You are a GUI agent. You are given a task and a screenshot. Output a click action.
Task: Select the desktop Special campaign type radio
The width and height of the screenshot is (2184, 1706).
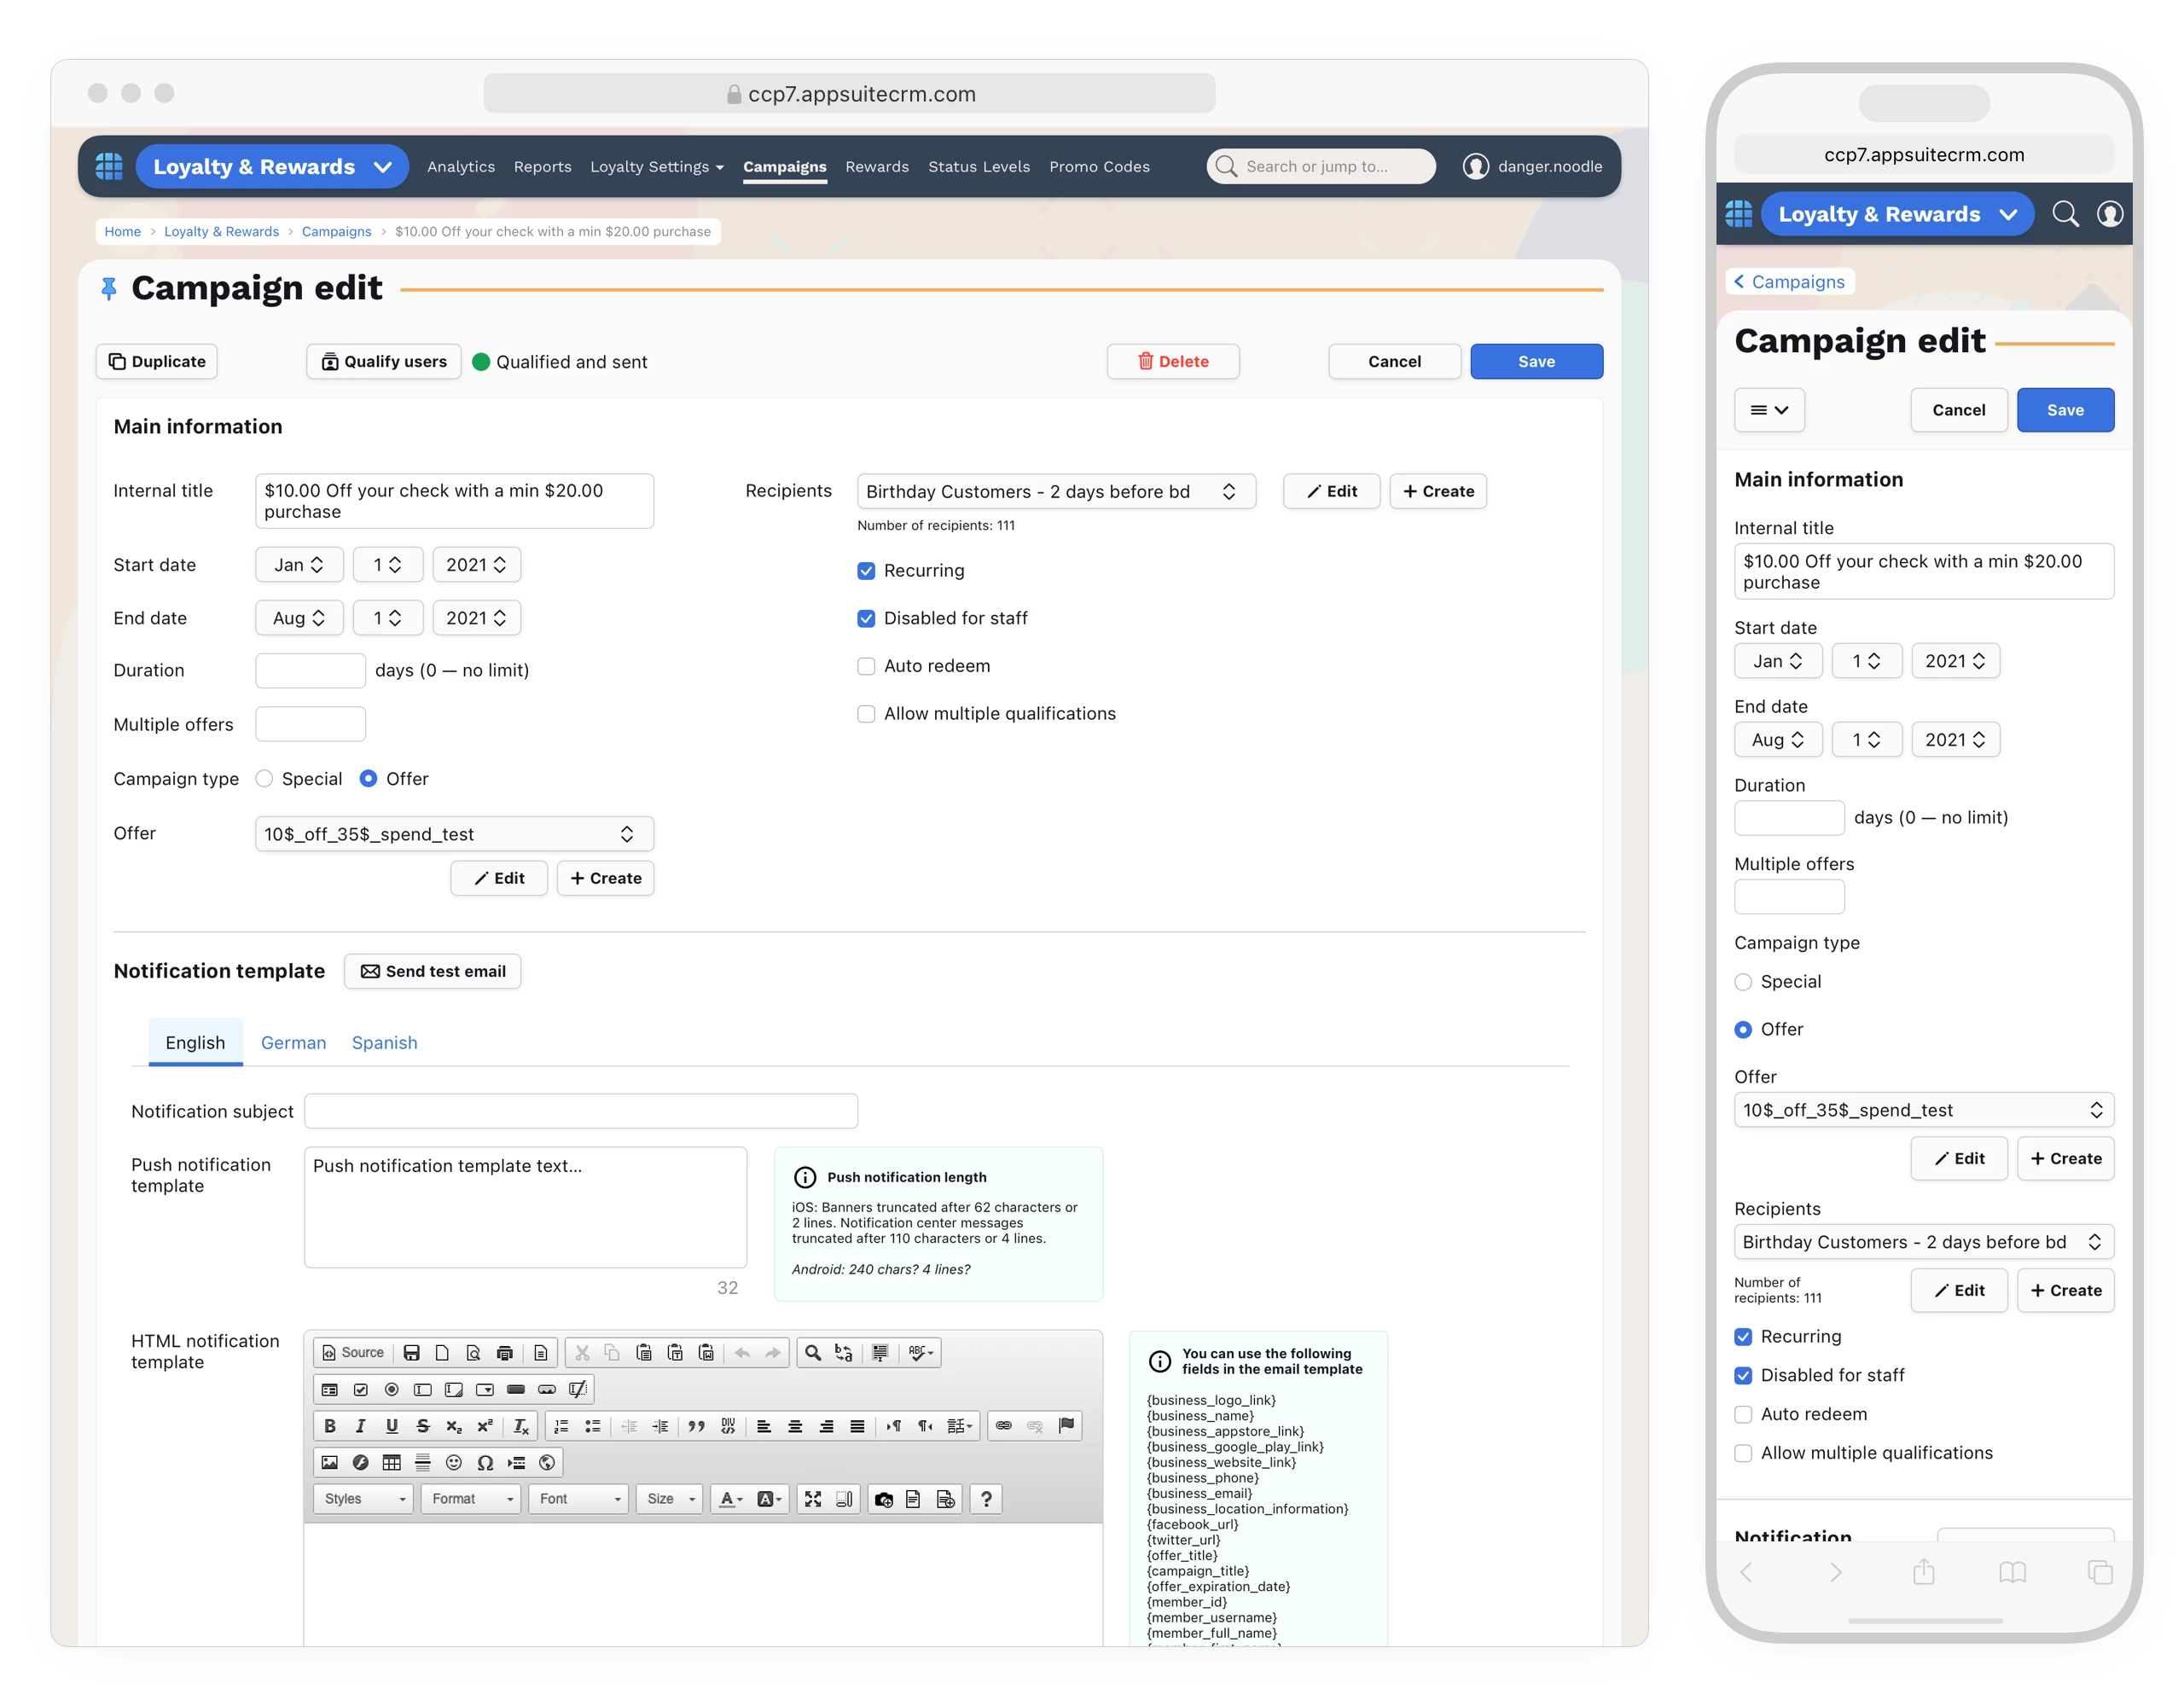coord(264,779)
